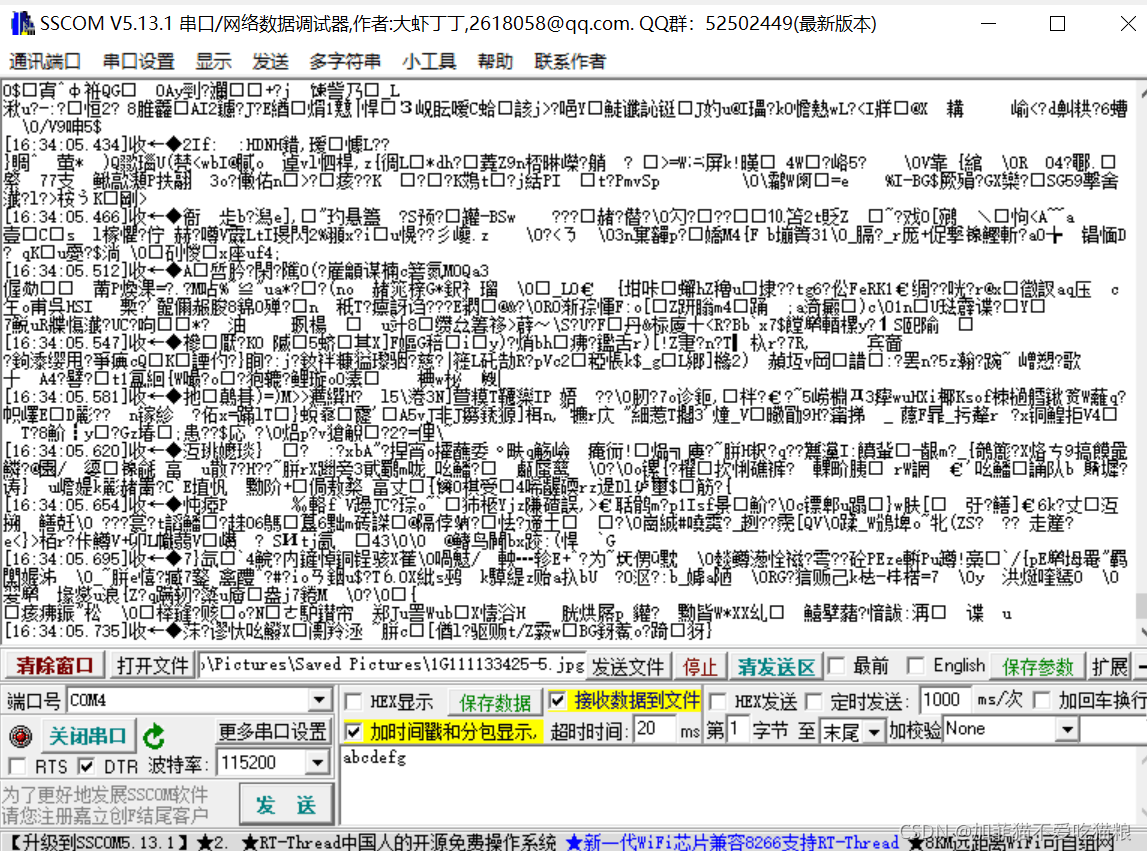Disable the 接收数据到文件 option
The width and height of the screenshot is (1147, 851).
pos(555,700)
